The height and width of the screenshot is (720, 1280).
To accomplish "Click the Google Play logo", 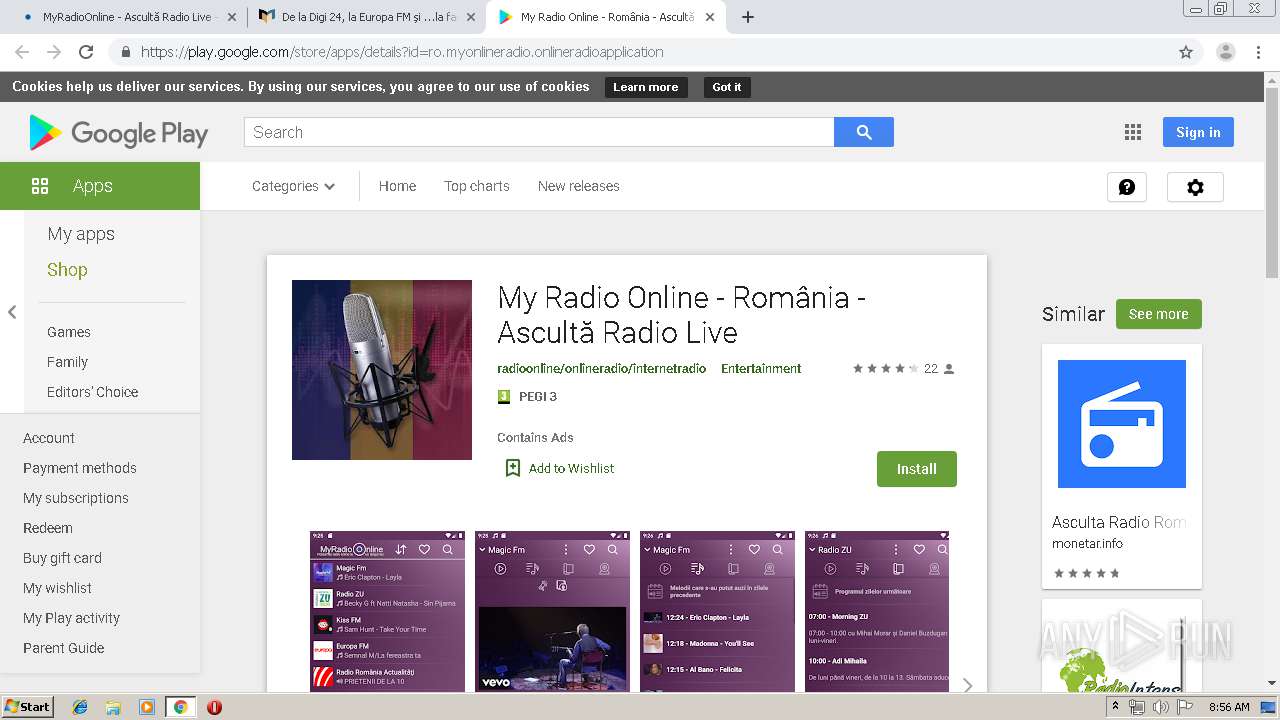I will (118, 133).
